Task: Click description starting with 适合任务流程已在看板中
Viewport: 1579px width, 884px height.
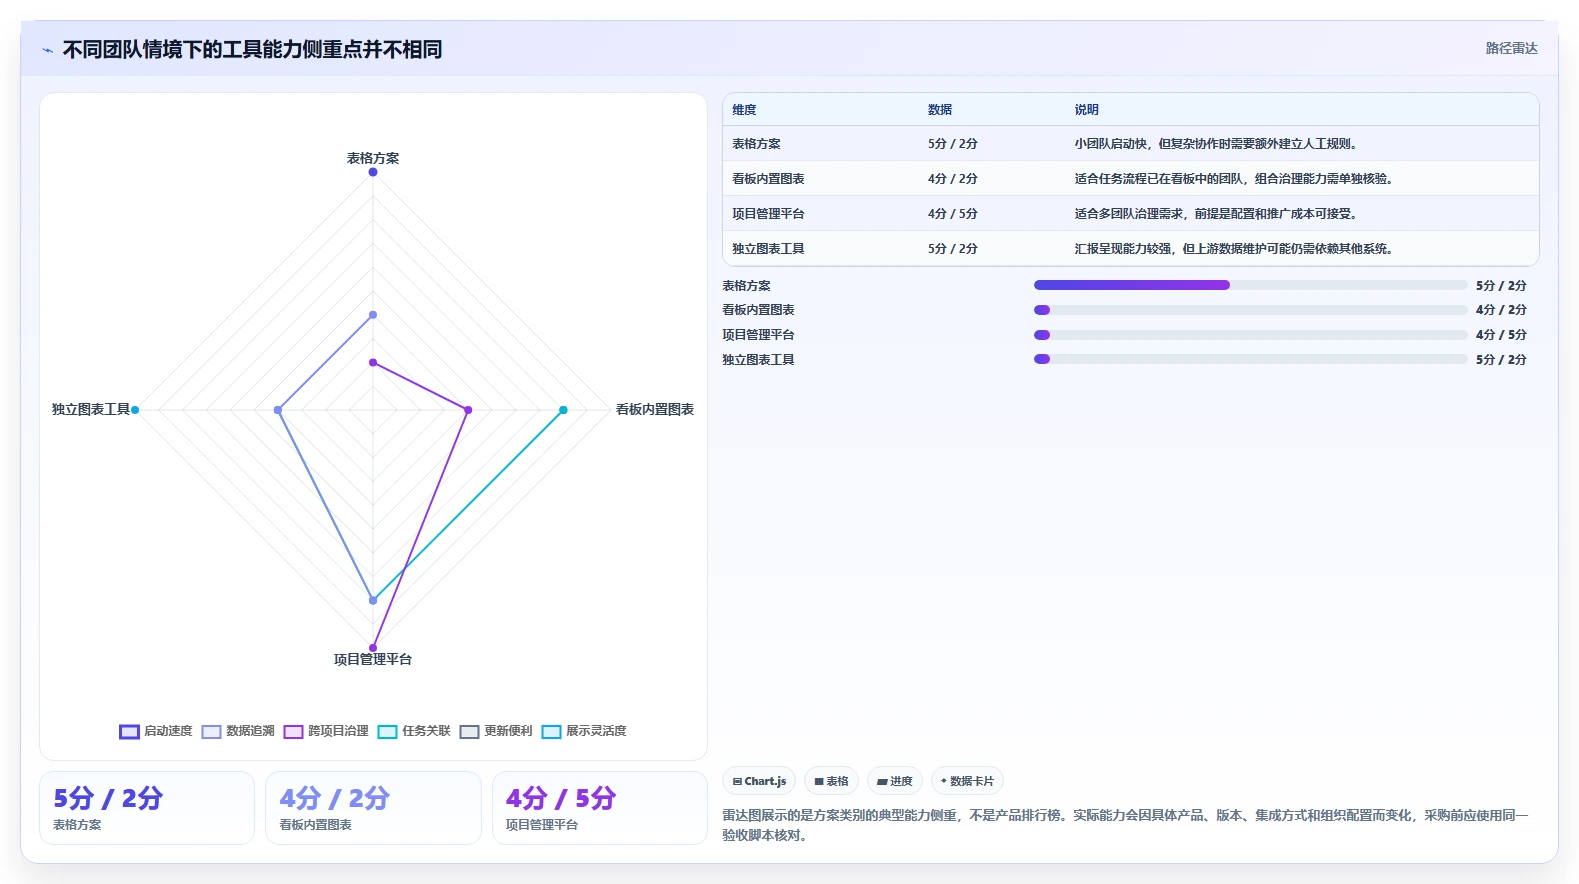Action: 1236,179
